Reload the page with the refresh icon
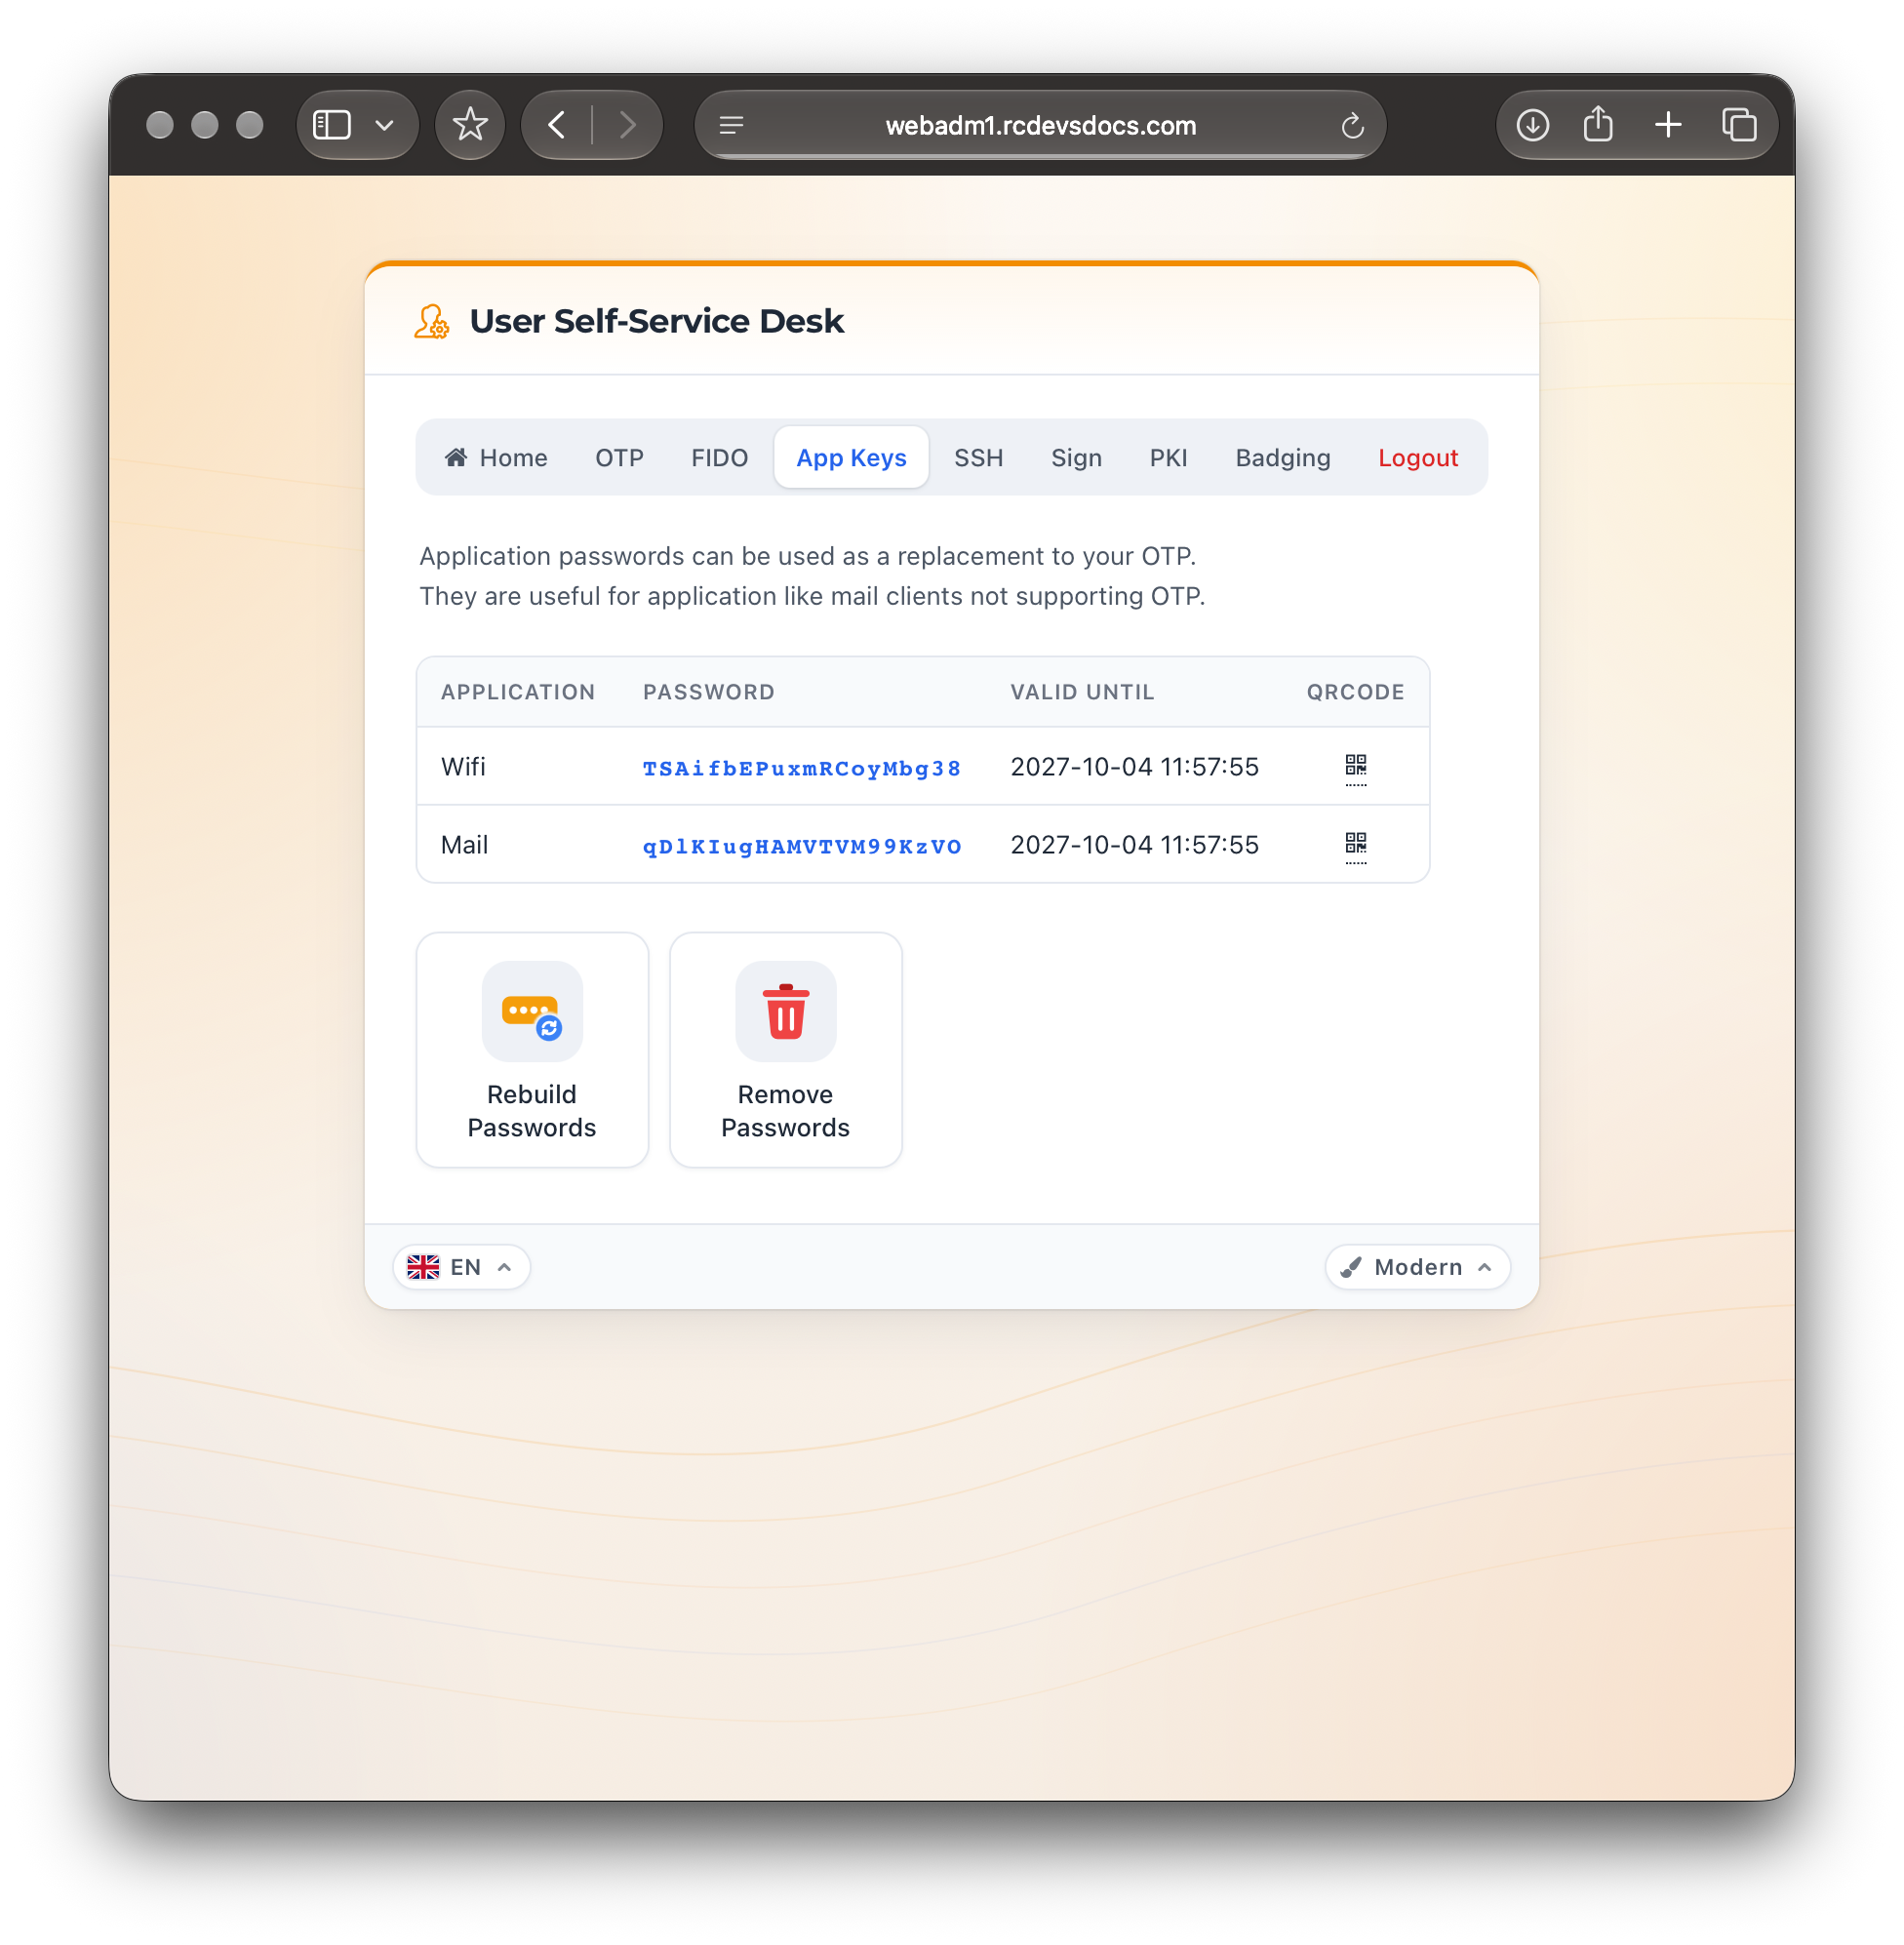Image resolution: width=1904 pixels, height=1945 pixels. pyautogui.click(x=1352, y=125)
